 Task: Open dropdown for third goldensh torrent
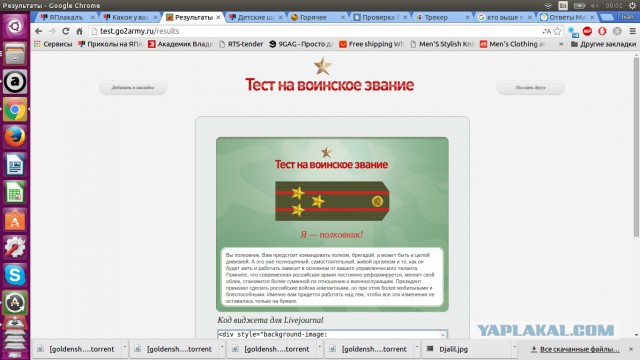coord(320,347)
